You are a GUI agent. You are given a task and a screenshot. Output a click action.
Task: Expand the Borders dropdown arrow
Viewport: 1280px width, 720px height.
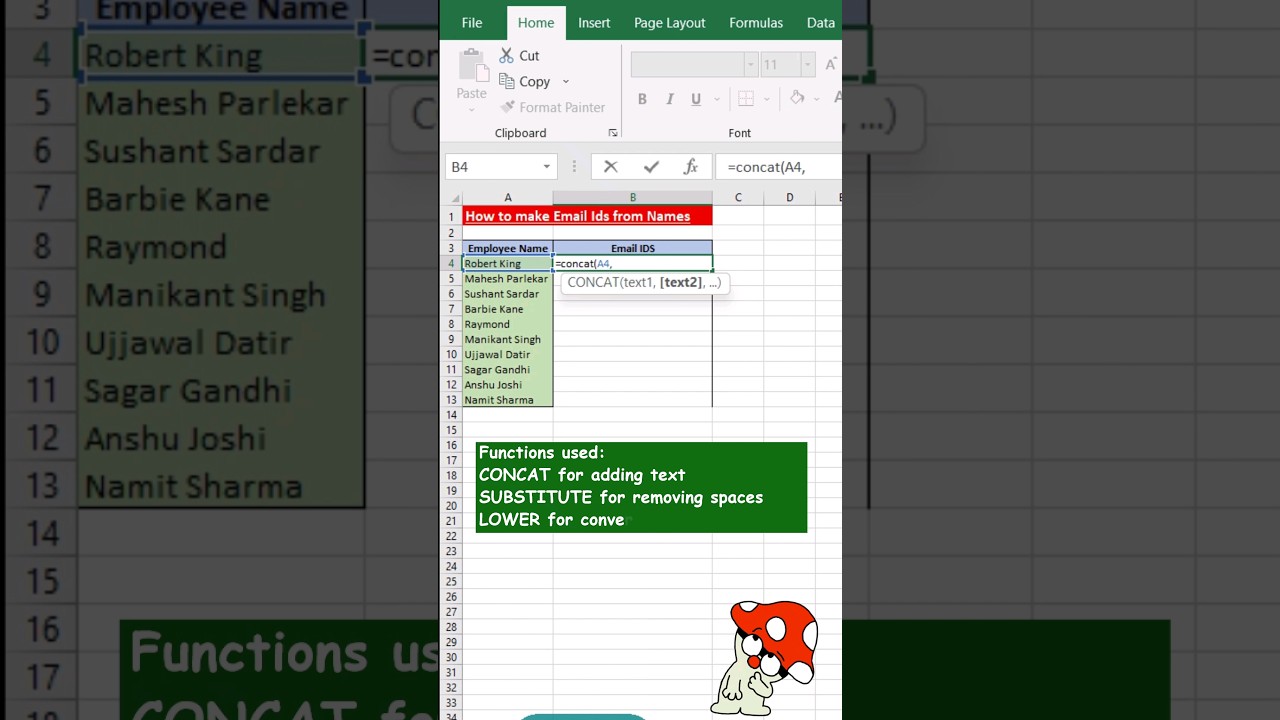tap(767, 99)
